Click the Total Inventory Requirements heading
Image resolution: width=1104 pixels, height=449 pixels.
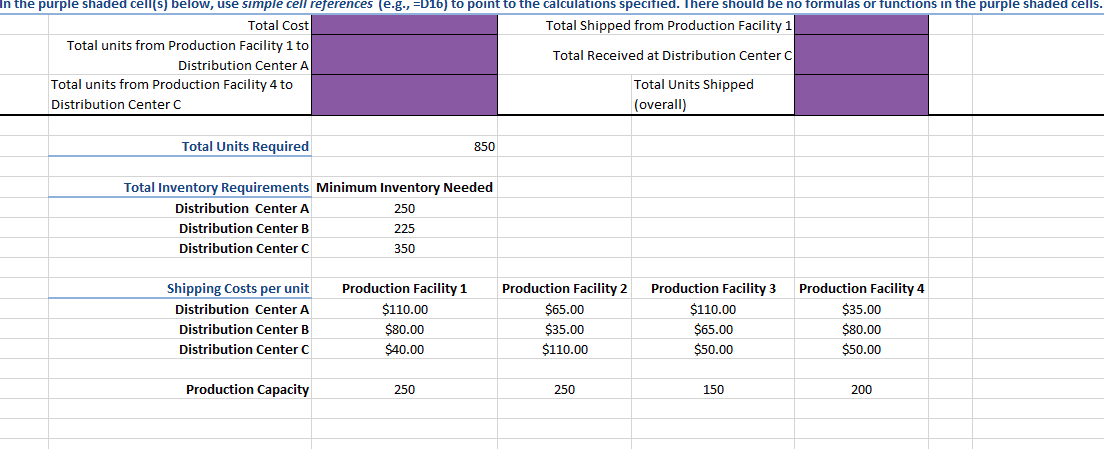pyautogui.click(x=217, y=187)
